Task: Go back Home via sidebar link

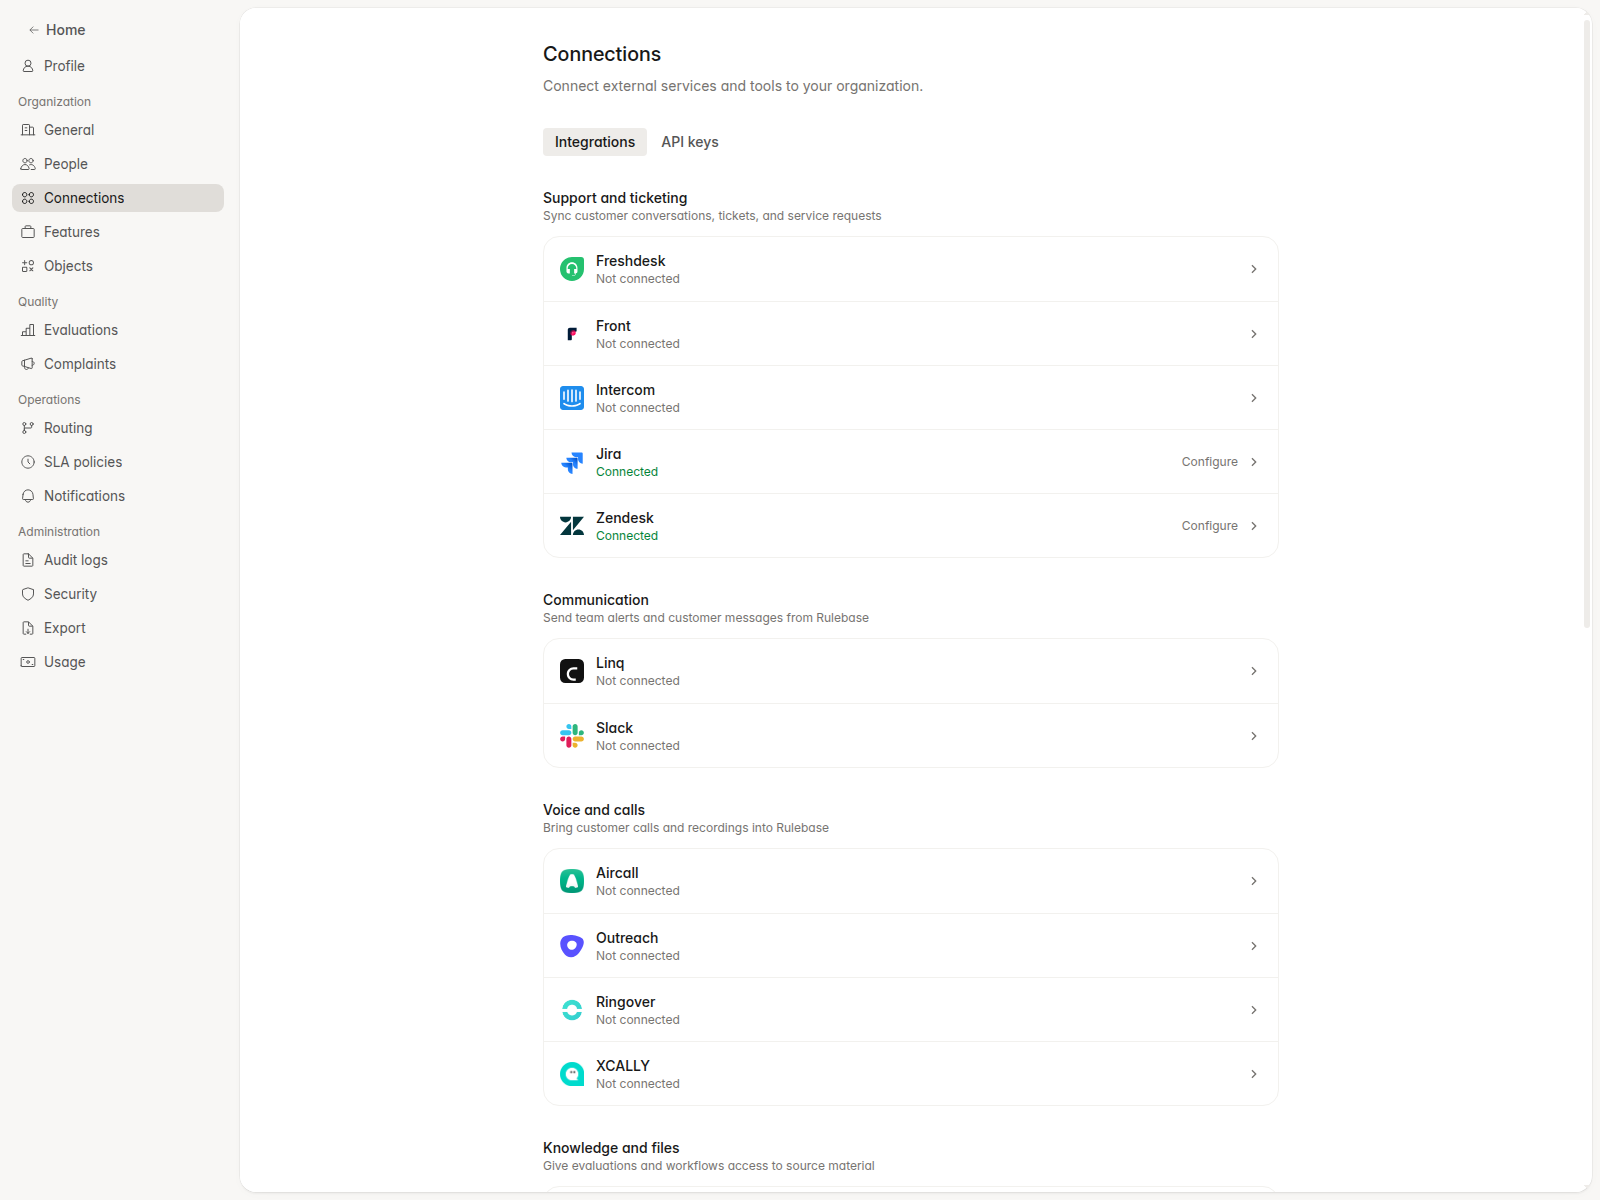Action: pos(57,30)
